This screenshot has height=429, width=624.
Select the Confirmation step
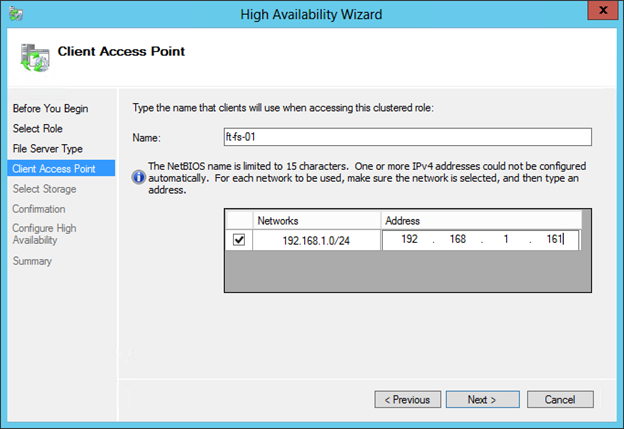point(39,209)
